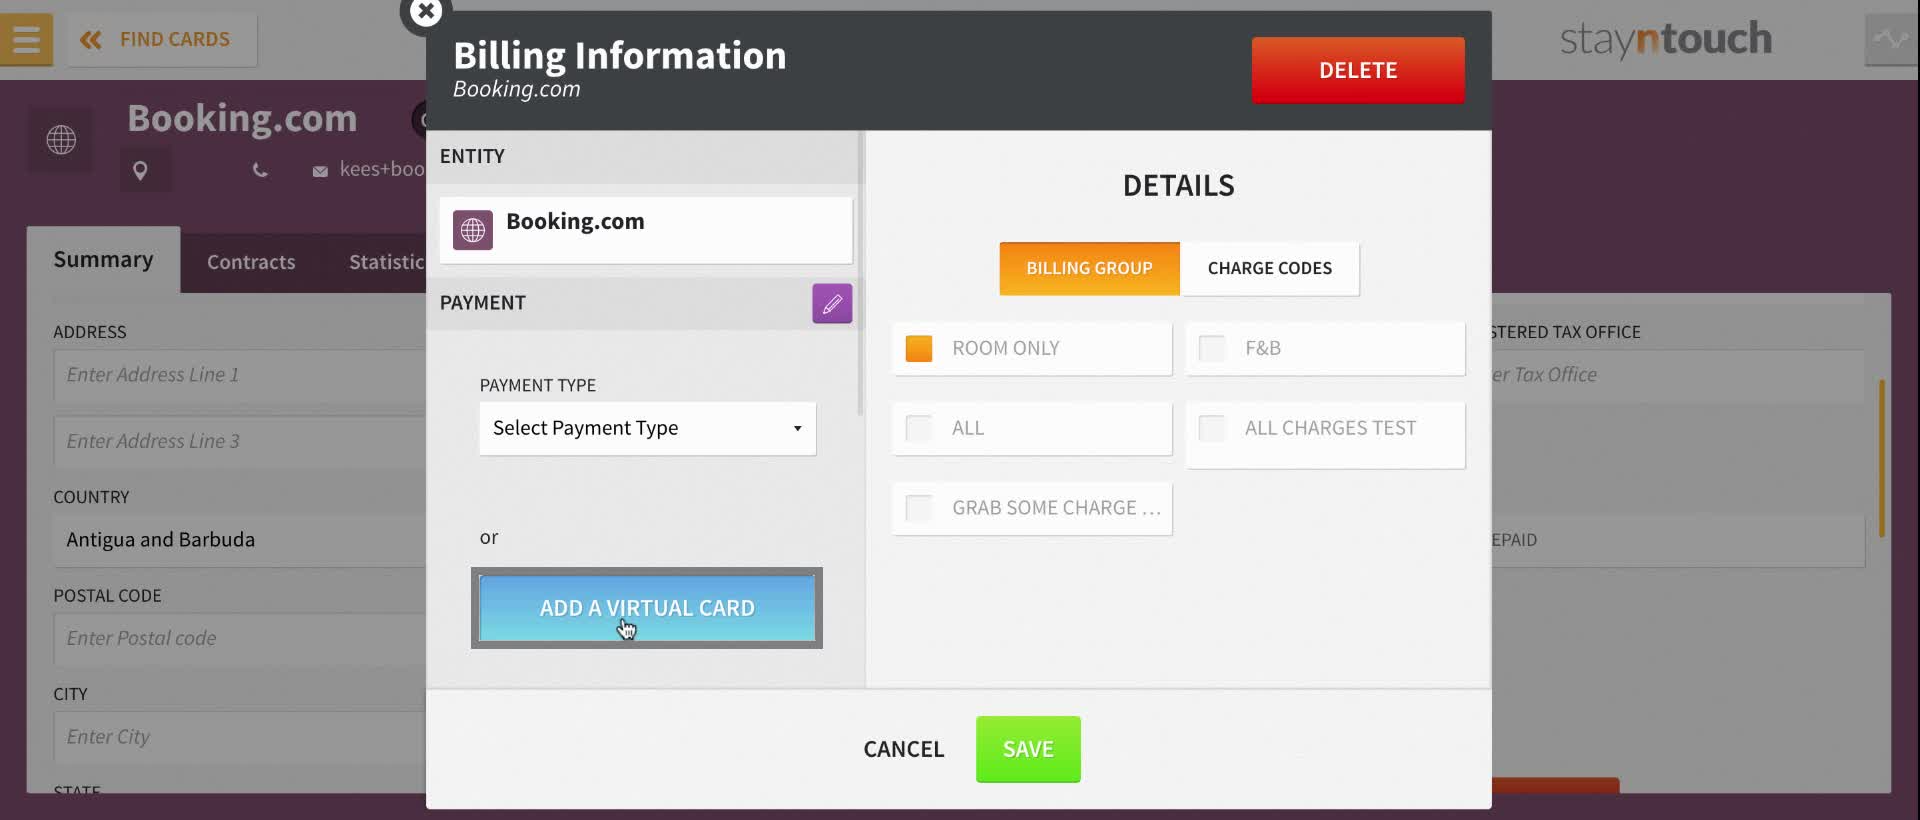The image size is (1920, 820).
Task: Close the Billing Information dialog with the X
Action: point(425,12)
